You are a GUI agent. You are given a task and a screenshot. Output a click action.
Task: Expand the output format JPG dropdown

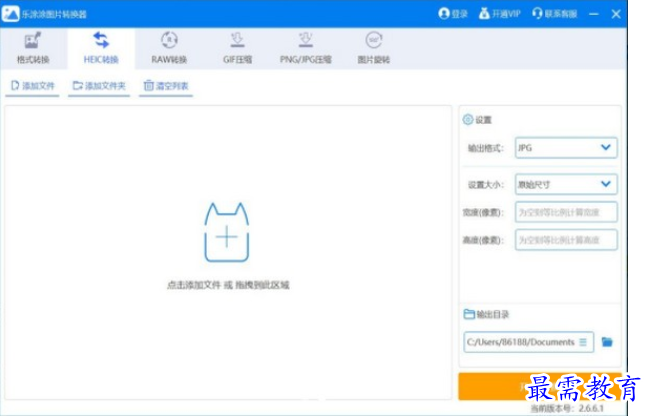[566, 148]
